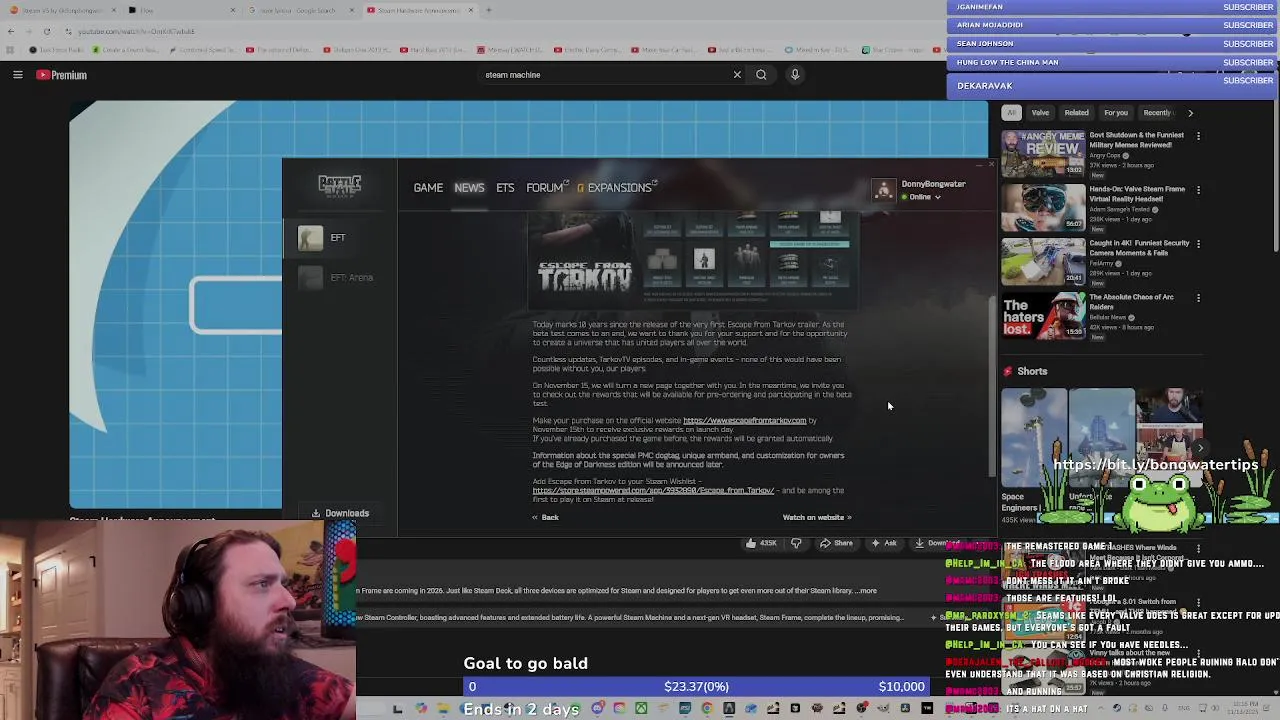The image size is (1280, 720).
Task: Open the Battlestate Games launcher logo
Action: [x=339, y=185]
